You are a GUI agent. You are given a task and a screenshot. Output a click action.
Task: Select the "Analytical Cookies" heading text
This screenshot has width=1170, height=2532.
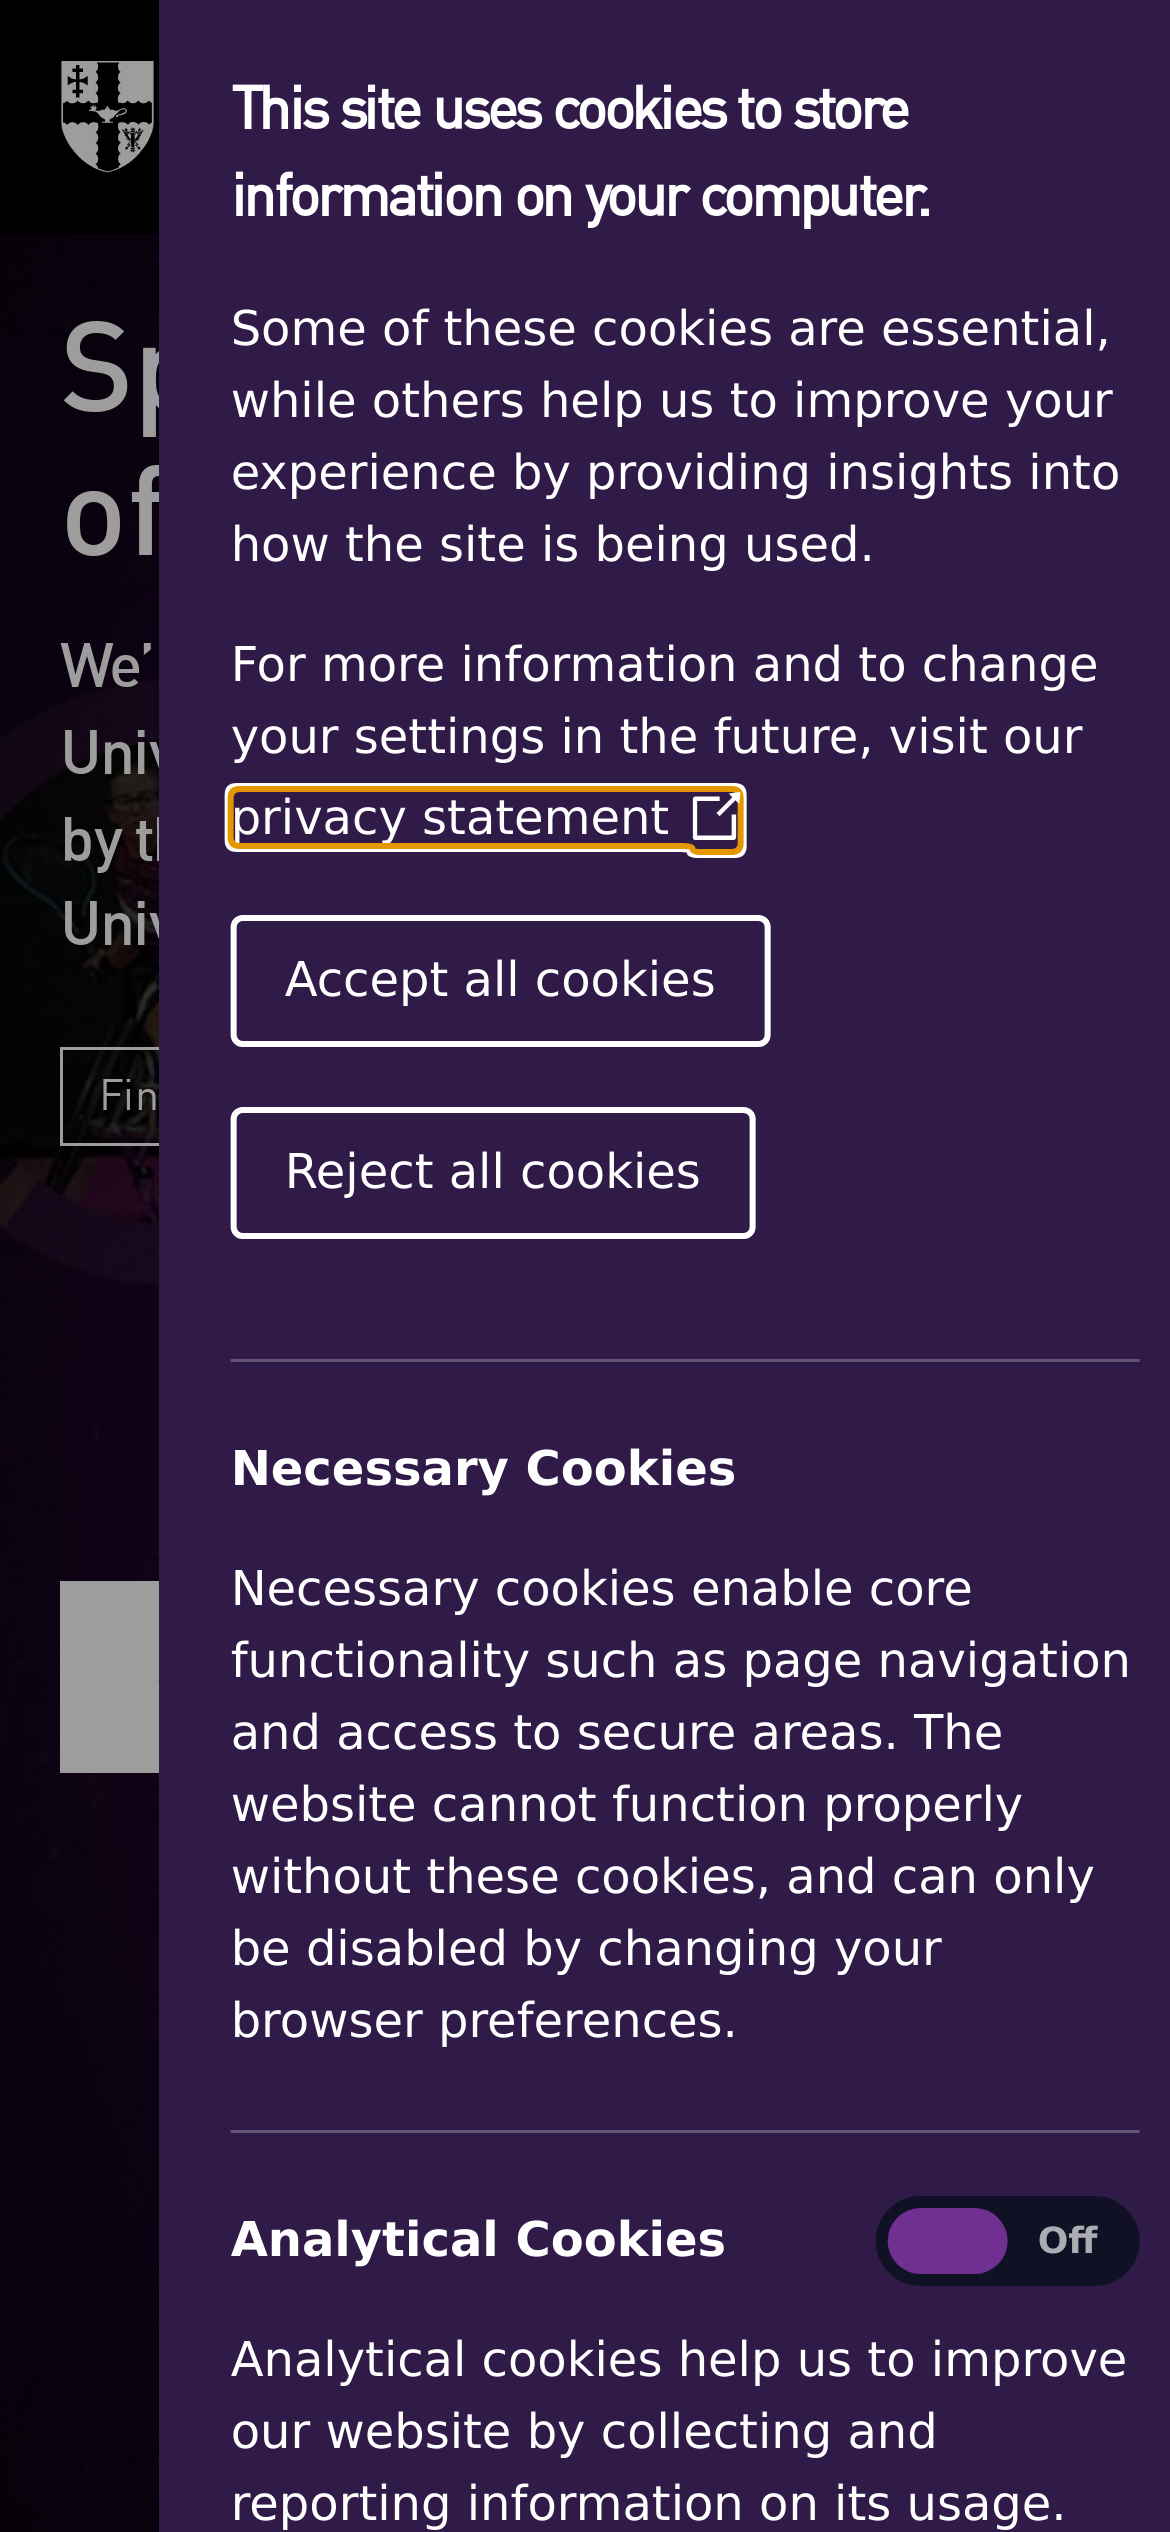coord(478,2240)
